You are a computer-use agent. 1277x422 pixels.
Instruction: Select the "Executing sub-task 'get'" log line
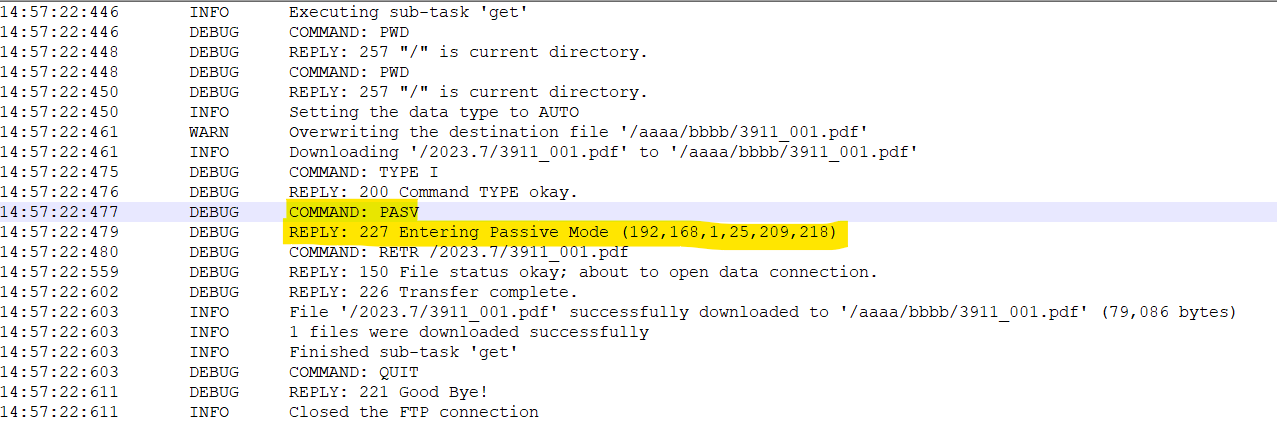pyautogui.click(x=393, y=12)
